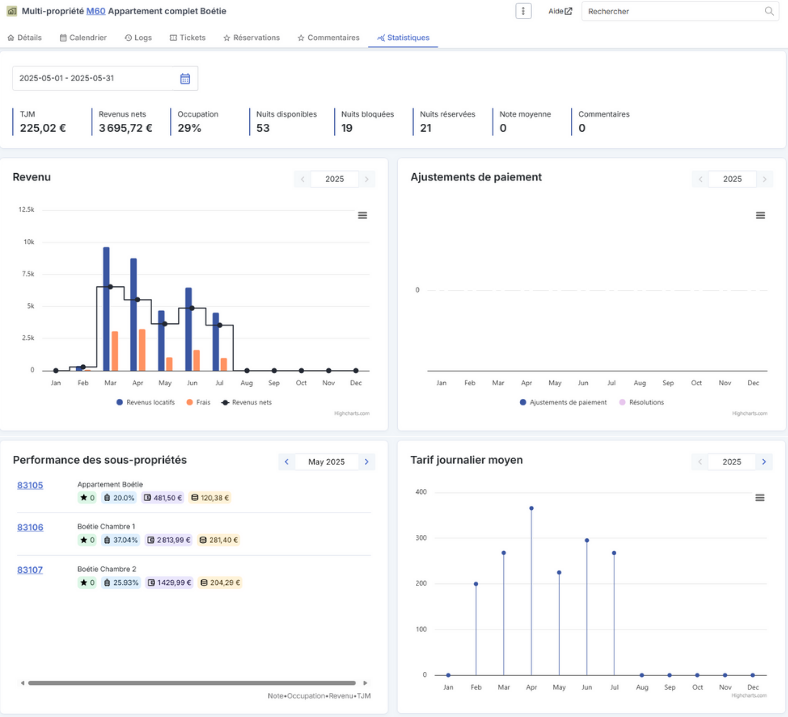The height and width of the screenshot is (717, 788).
Task: Go to previous month before May 2025
Action: [286, 462]
